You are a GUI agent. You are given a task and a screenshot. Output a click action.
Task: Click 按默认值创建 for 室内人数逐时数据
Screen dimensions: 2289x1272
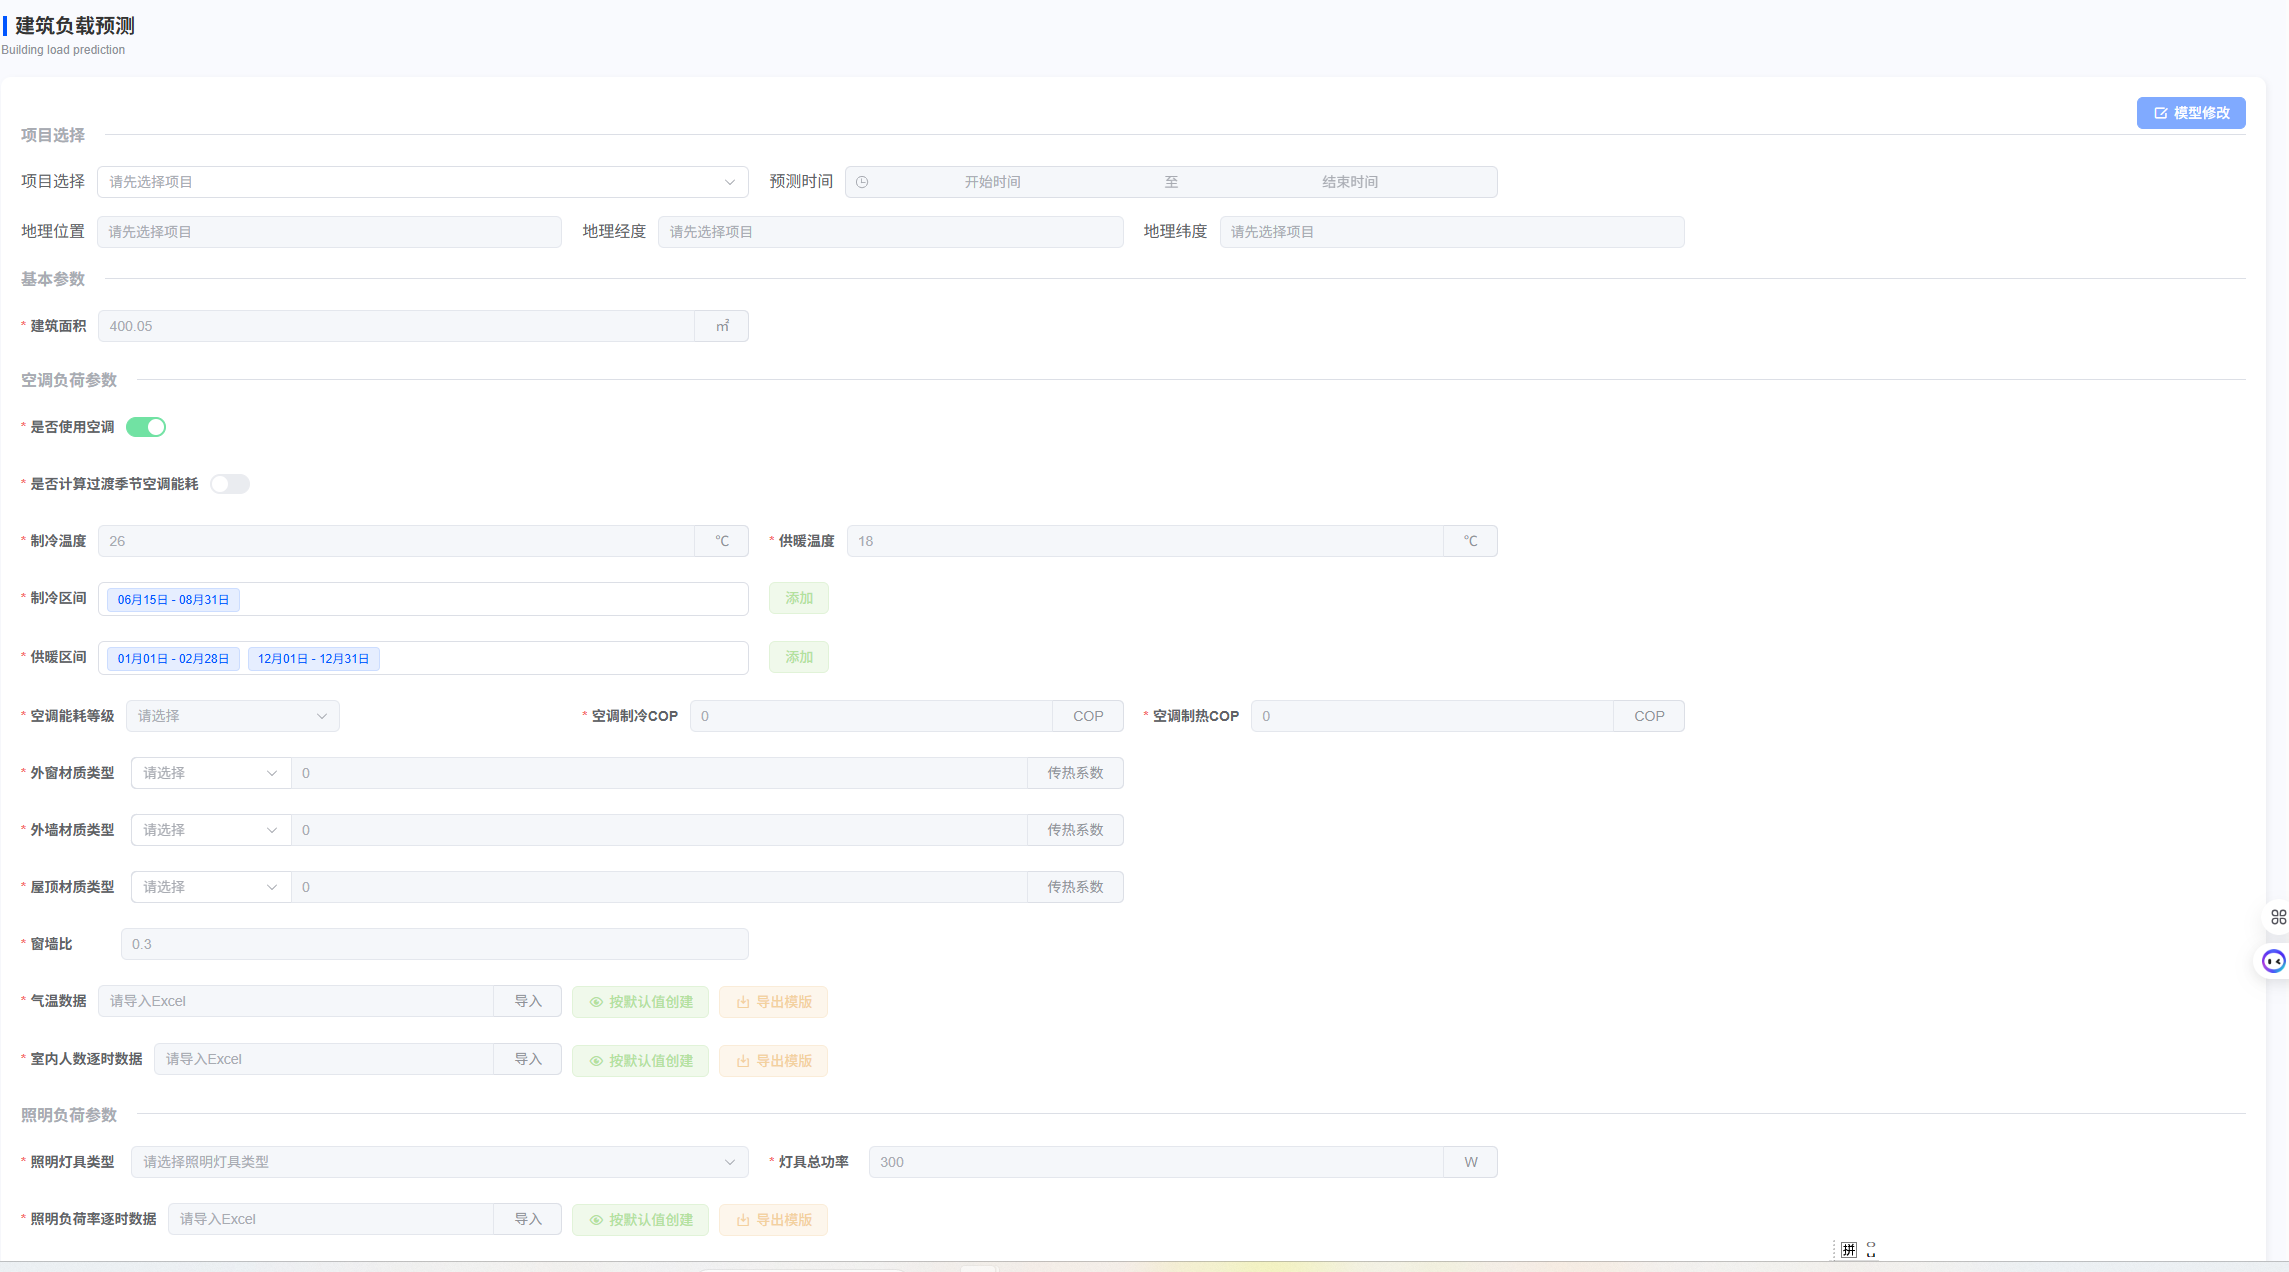click(640, 1061)
